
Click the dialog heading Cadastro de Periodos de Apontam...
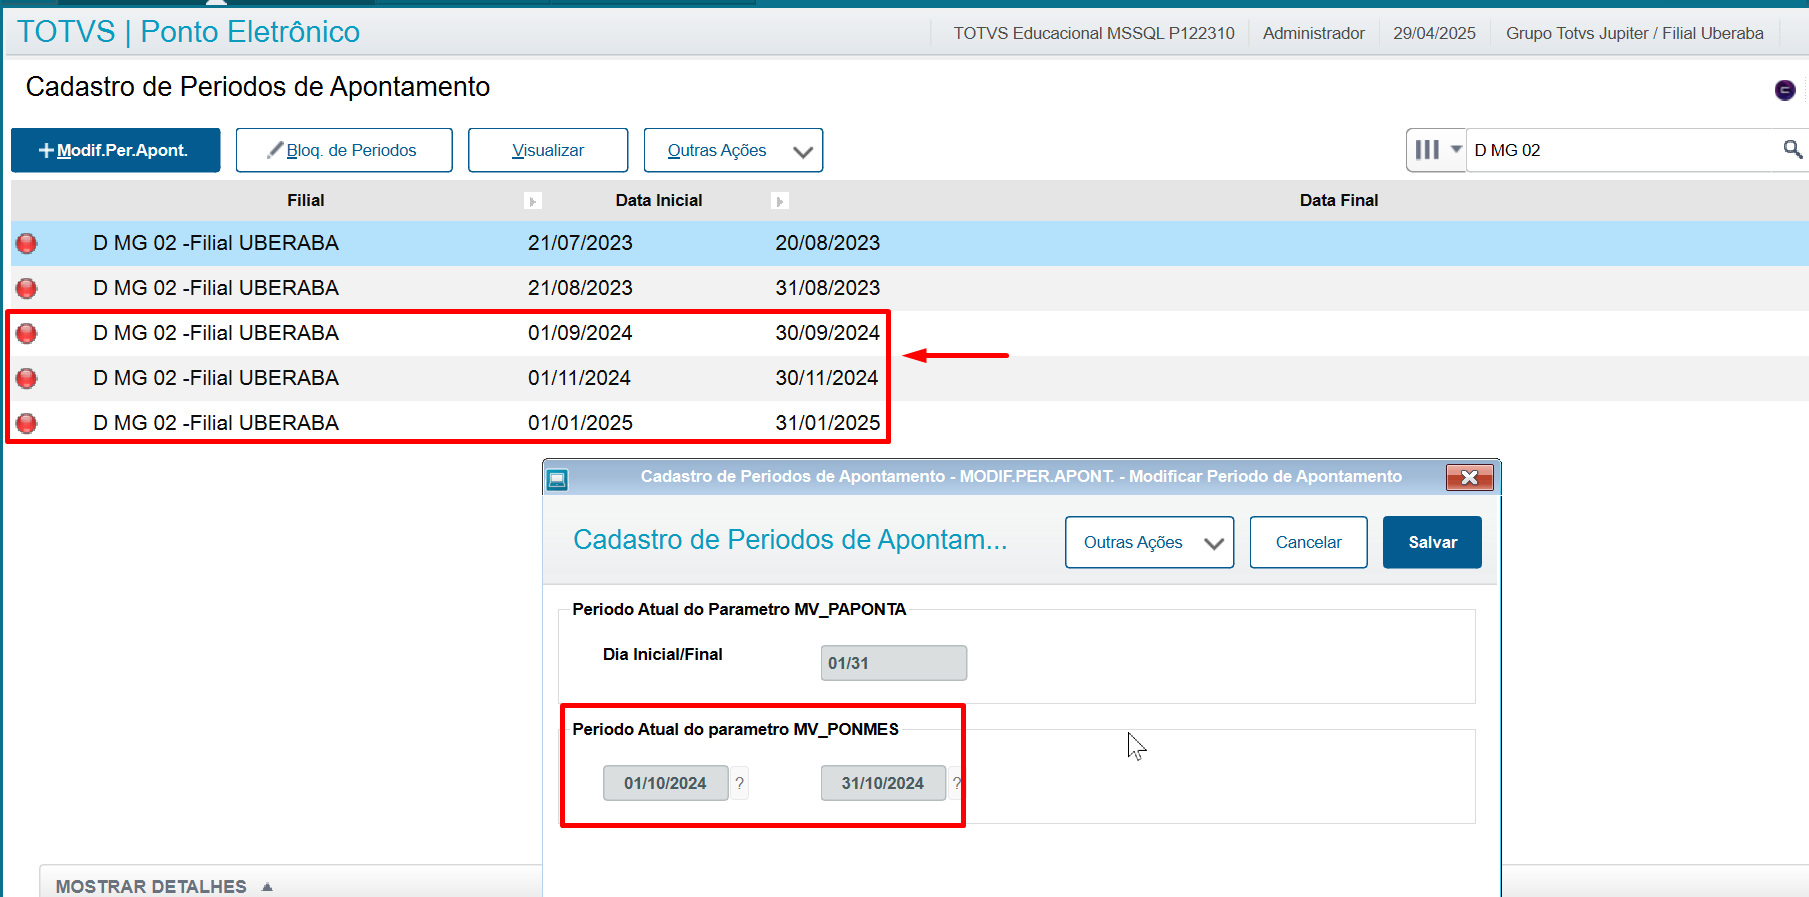(790, 540)
